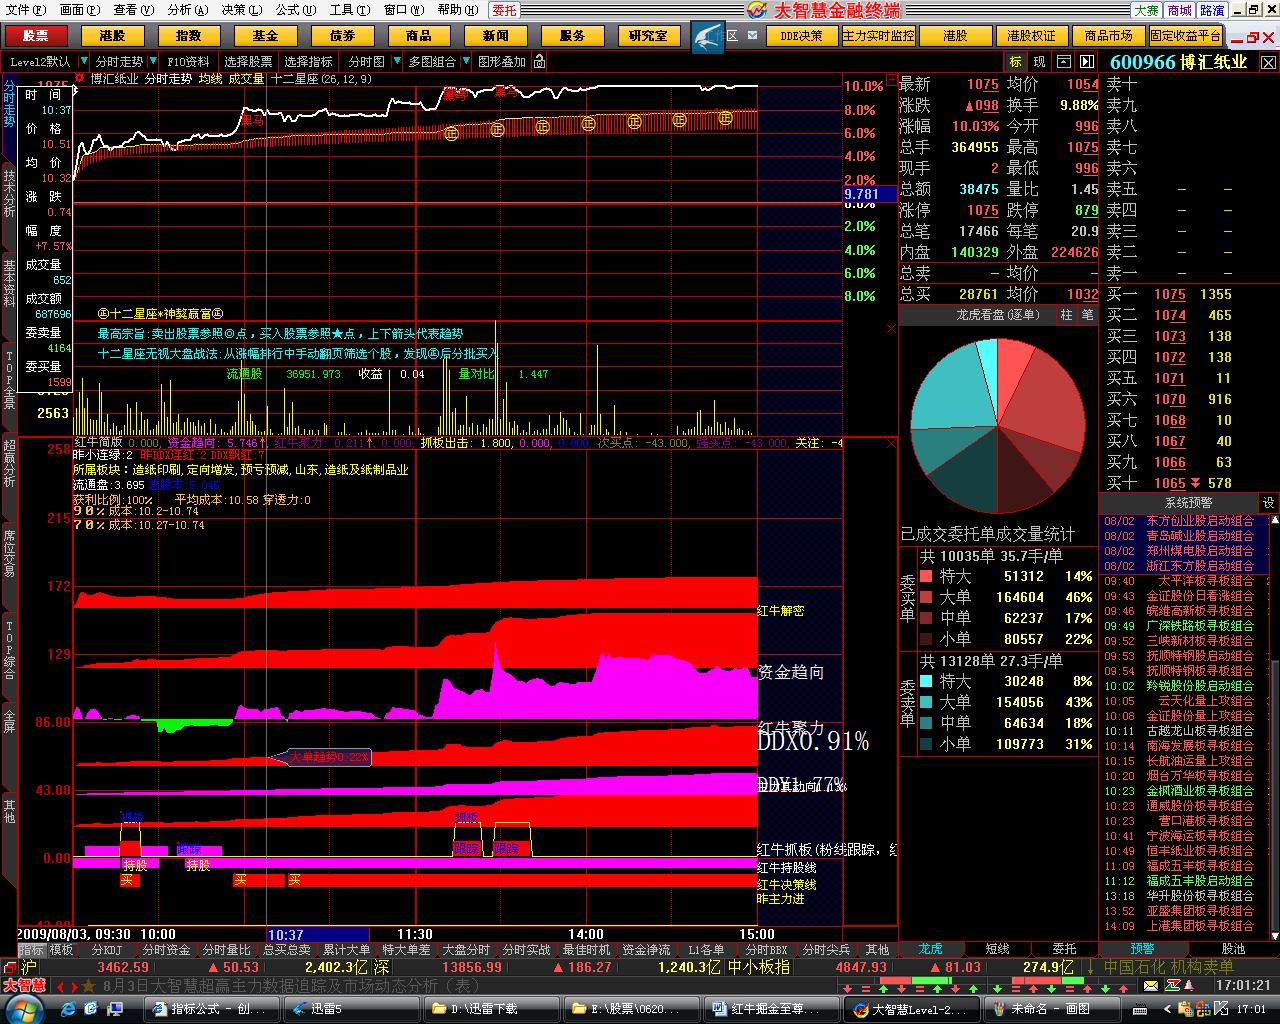The width and height of the screenshot is (1280, 1024).
Task: Click the 大单 teal color swatch under 委卖单
Action: point(926,702)
